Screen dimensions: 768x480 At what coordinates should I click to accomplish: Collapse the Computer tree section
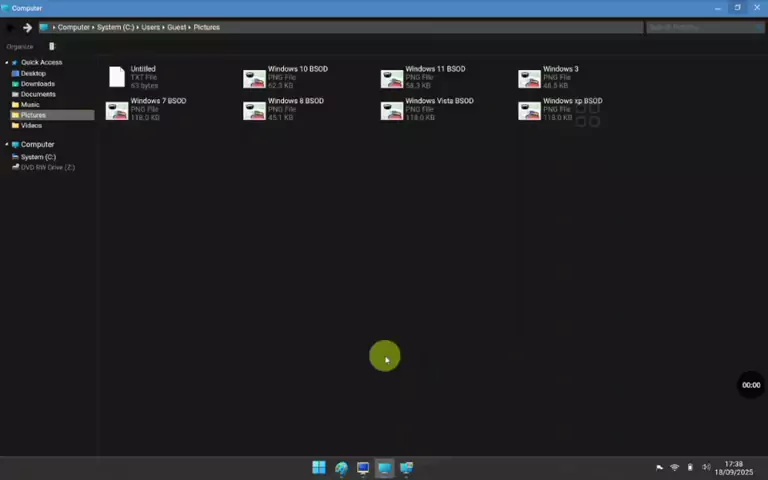coord(7,144)
